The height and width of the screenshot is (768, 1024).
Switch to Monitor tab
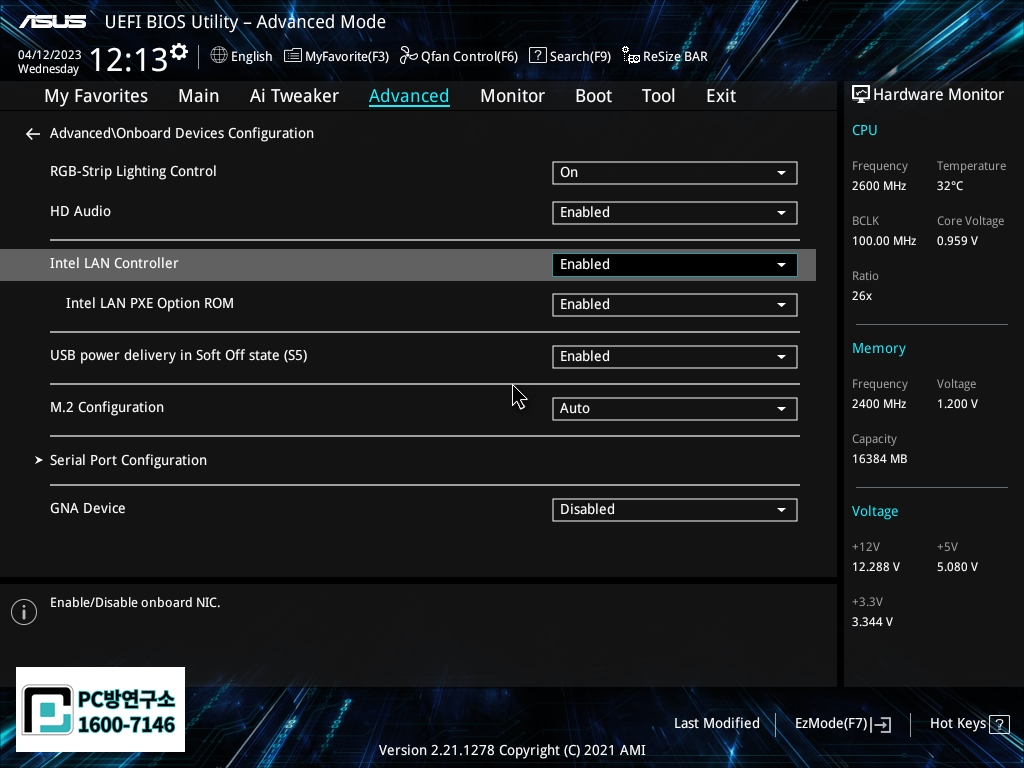click(x=512, y=96)
